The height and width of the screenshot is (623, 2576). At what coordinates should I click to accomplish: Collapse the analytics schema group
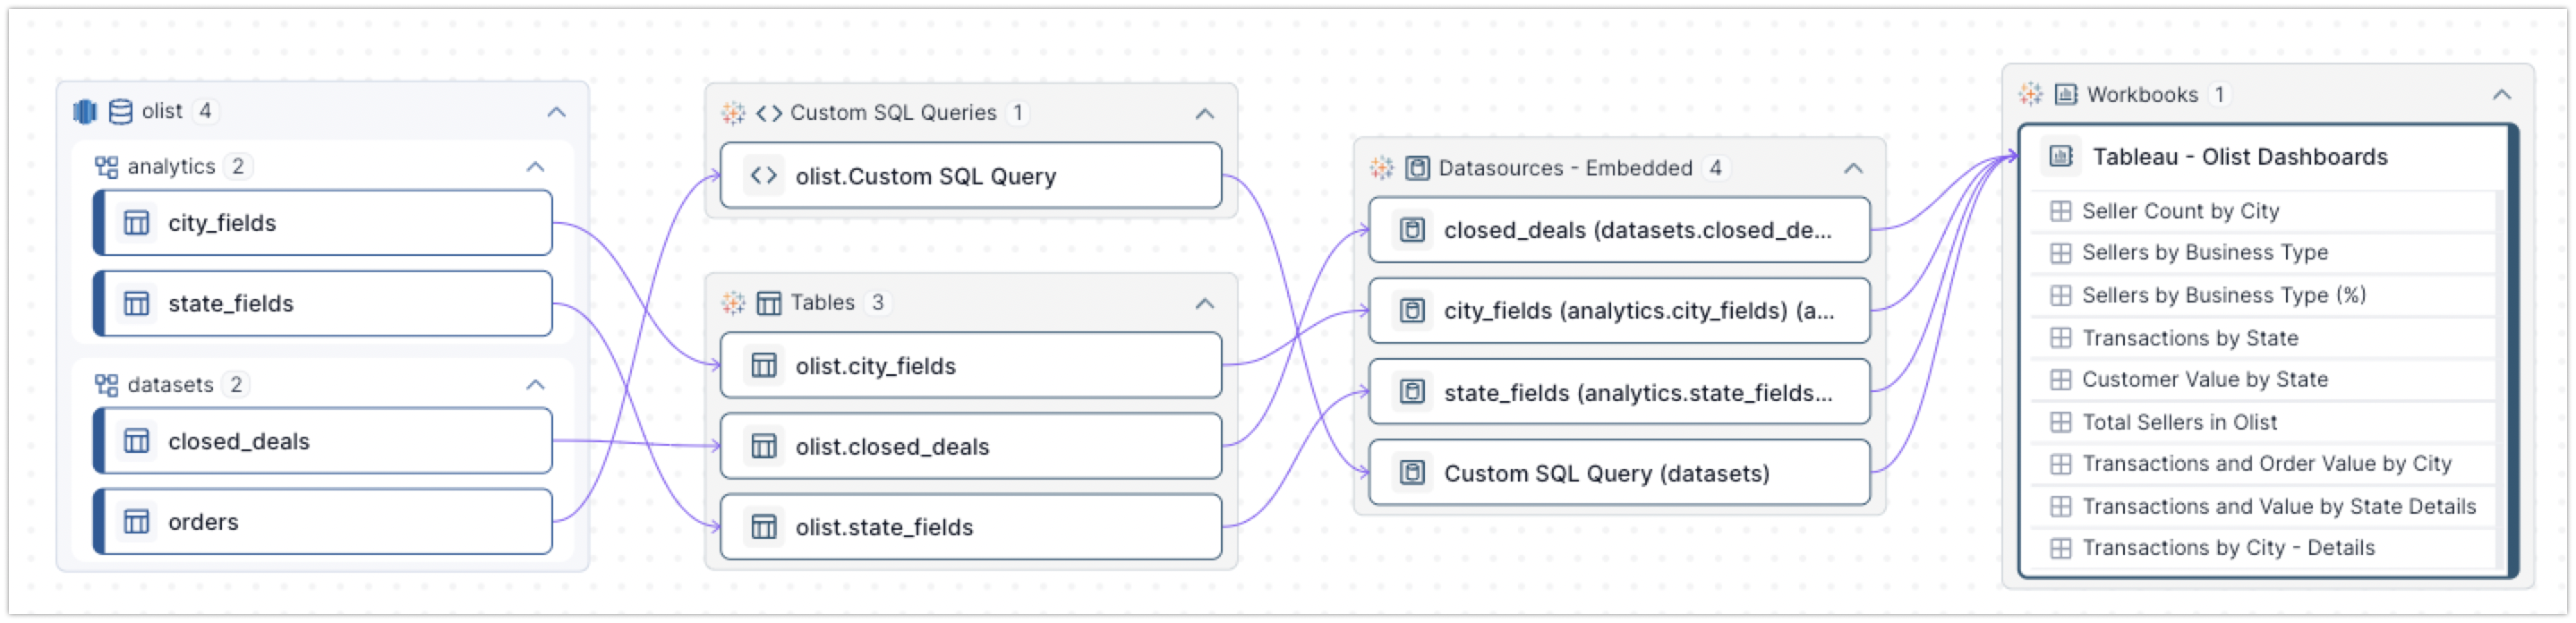[x=536, y=166]
